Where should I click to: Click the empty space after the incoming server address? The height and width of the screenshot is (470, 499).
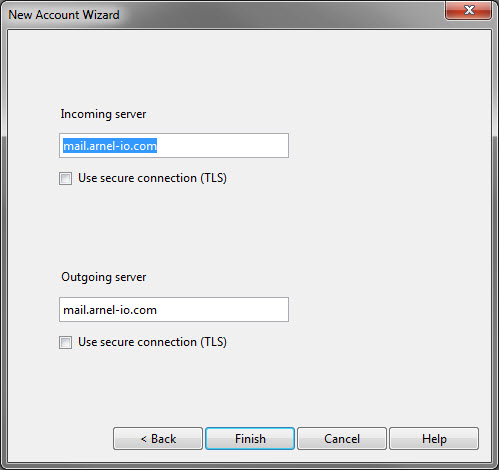tap(222, 146)
